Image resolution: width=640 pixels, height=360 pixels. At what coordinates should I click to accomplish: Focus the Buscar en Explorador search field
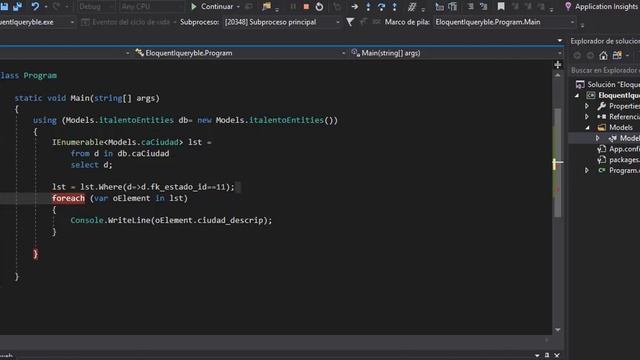pos(605,71)
